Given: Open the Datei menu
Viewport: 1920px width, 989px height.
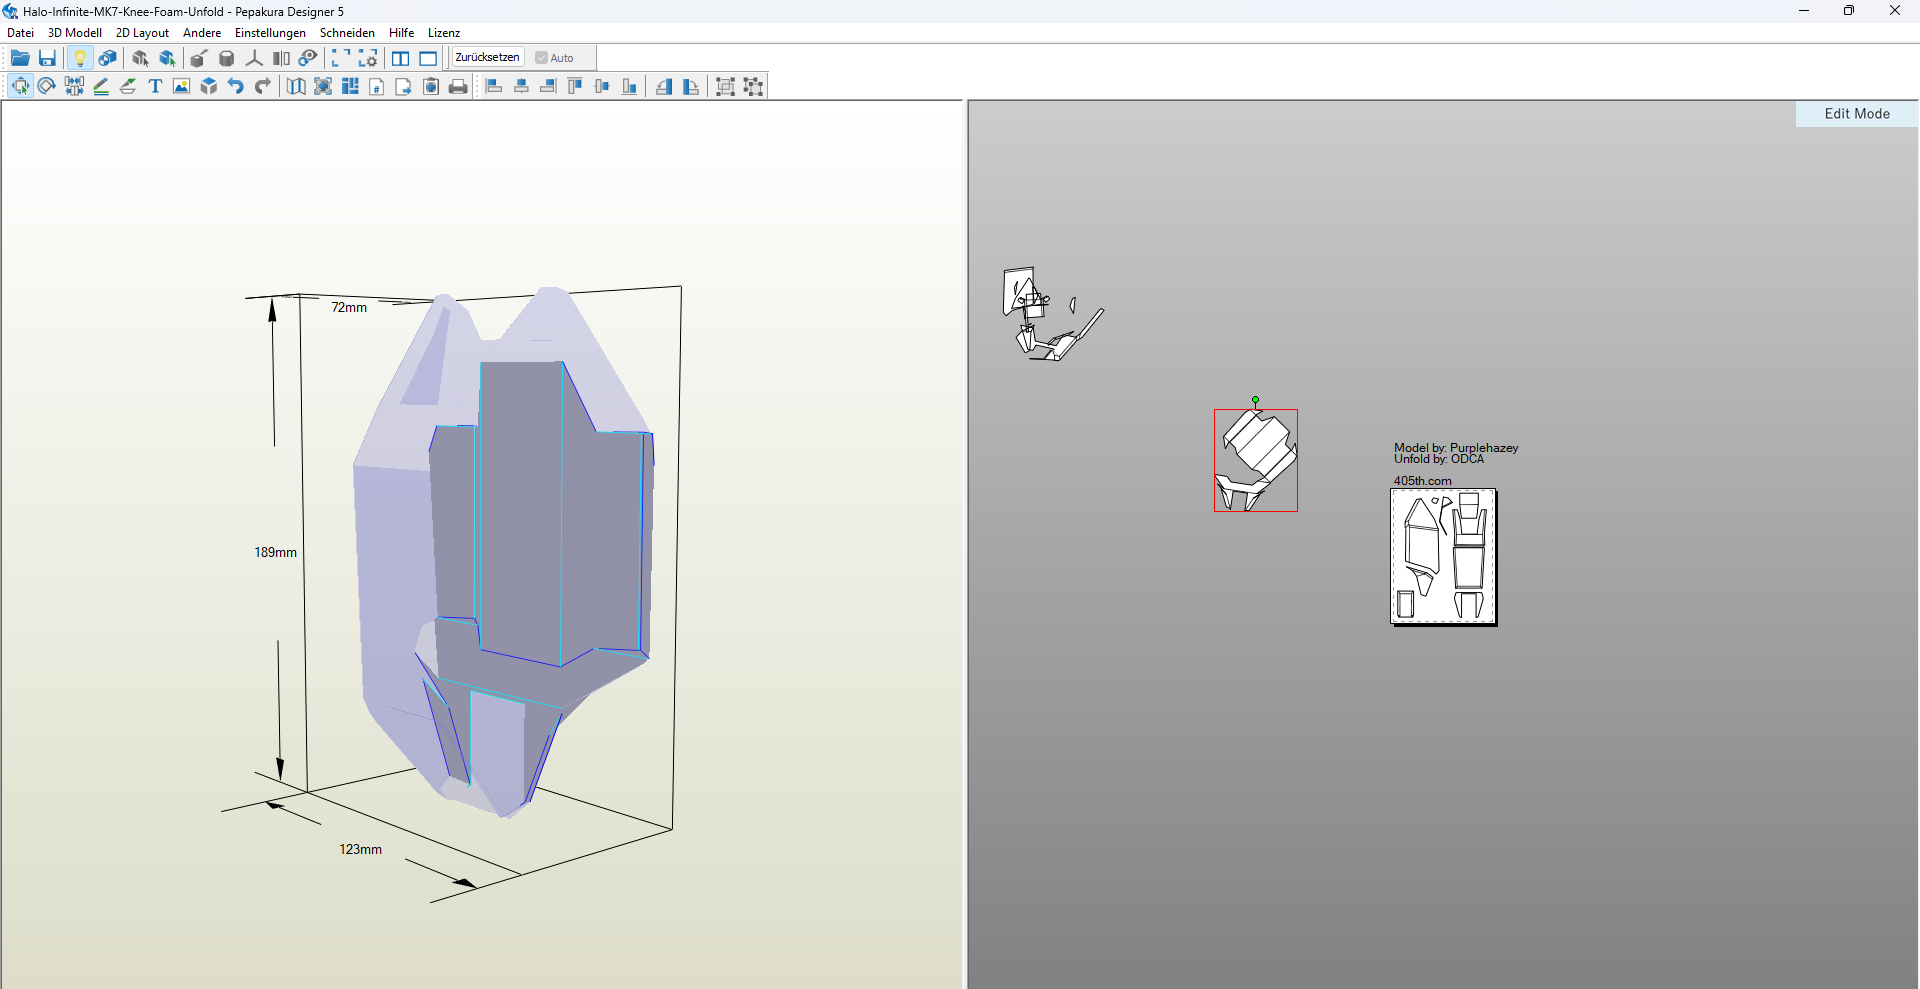Looking at the screenshot, I should click(x=20, y=33).
